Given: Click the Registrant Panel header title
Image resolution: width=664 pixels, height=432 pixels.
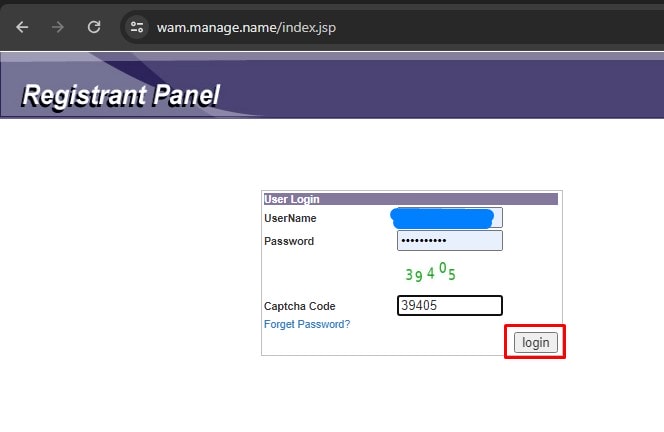Looking at the screenshot, I should tap(121, 95).
